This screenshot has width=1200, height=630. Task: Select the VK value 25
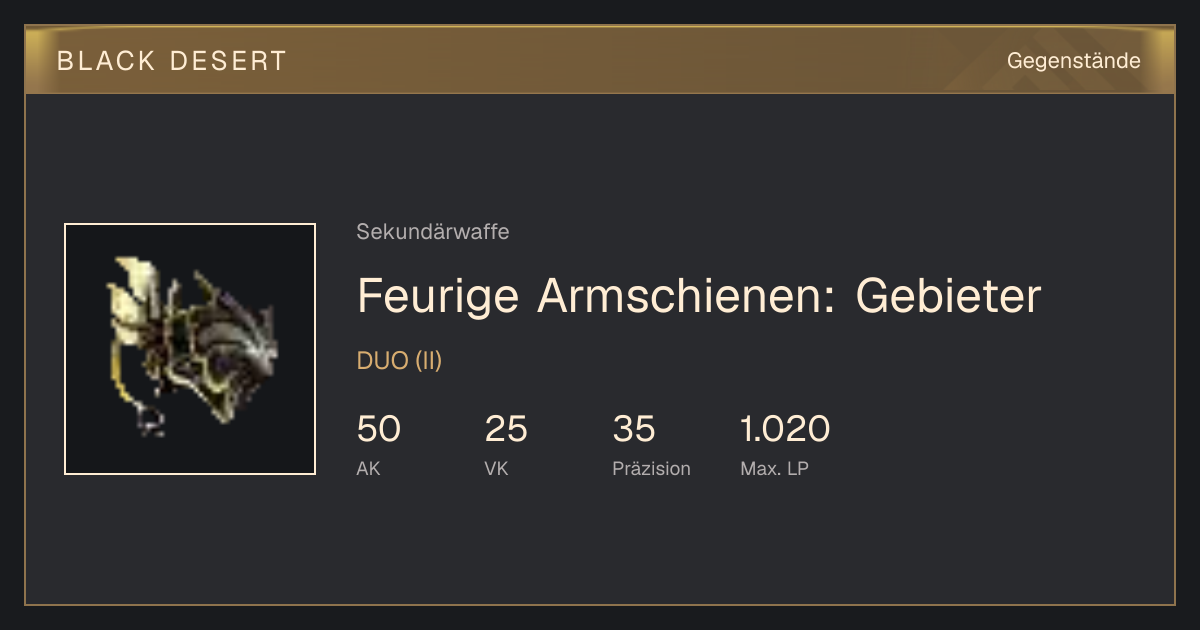click(x=506, y=429)
